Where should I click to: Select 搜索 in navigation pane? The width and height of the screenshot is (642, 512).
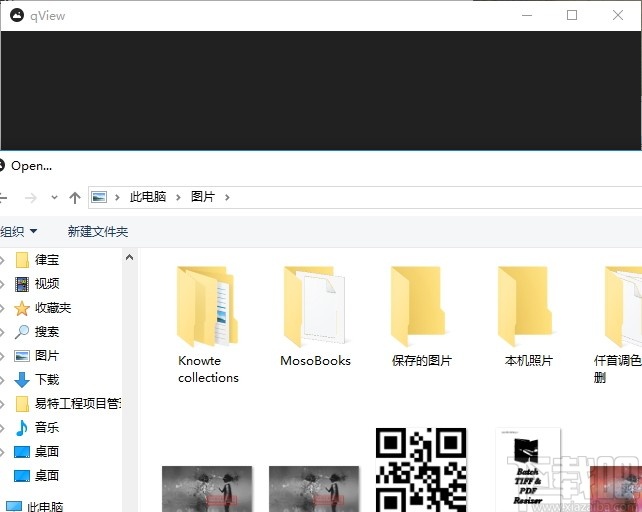(x=47, y=331)
